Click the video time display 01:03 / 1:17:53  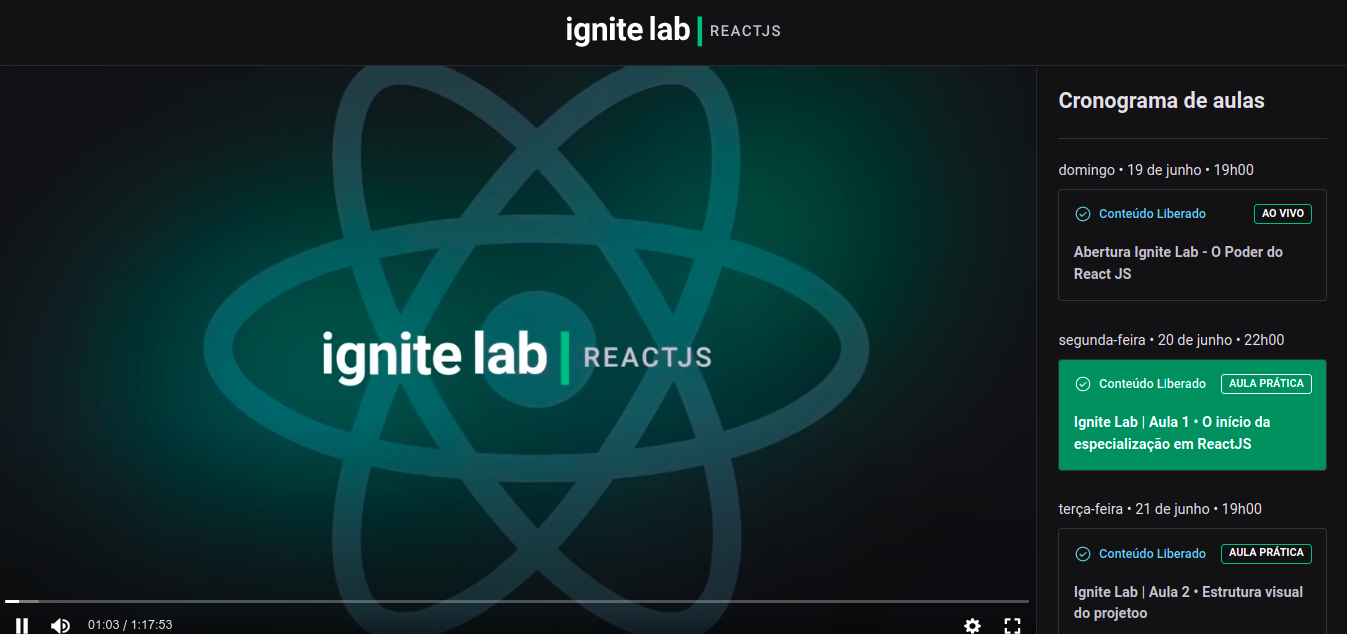[x=130, y=625]
